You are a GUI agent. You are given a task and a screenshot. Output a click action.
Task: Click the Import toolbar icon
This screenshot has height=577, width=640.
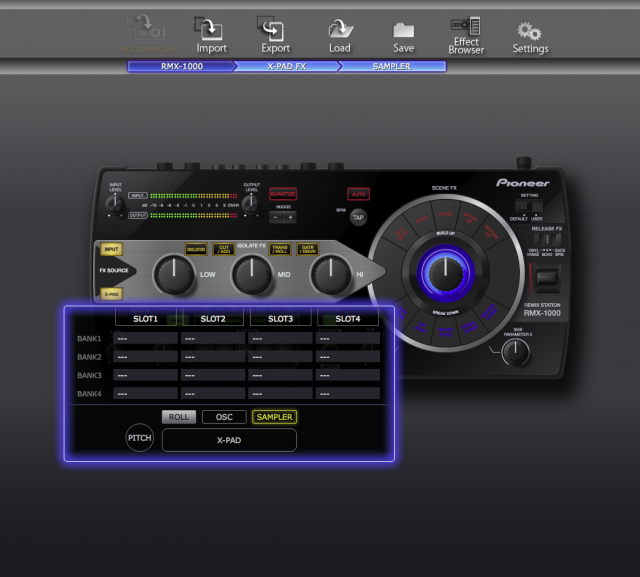click(211, 35)
